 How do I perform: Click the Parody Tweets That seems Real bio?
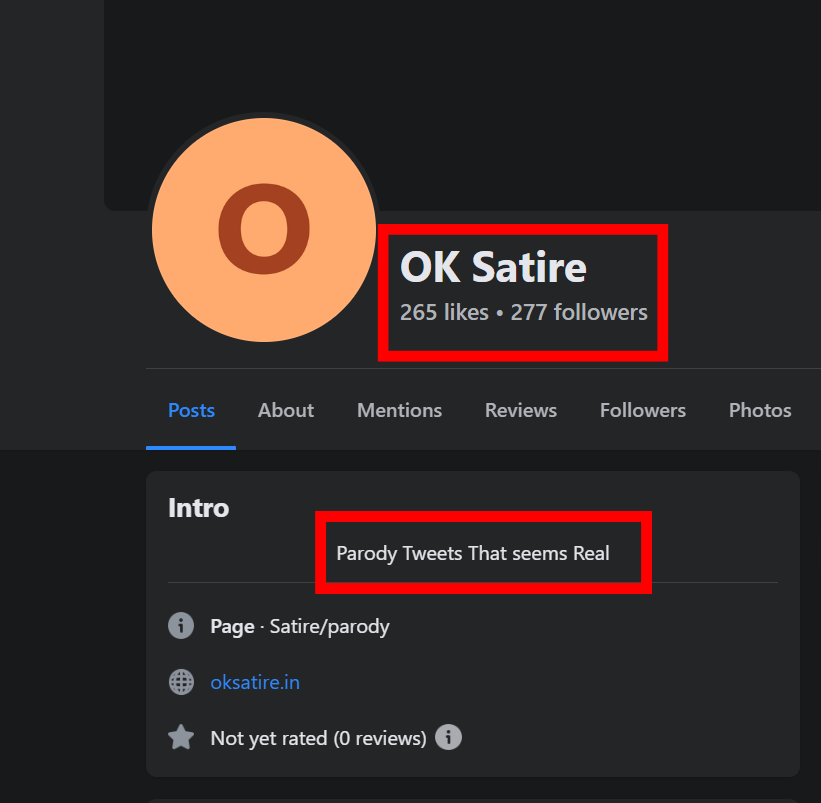[473, 553]
